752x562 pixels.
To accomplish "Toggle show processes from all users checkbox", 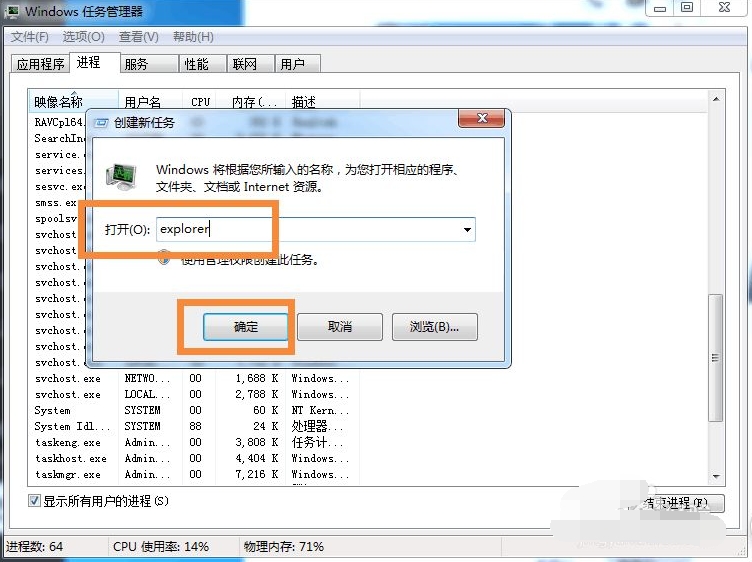I will coord(34,501).
